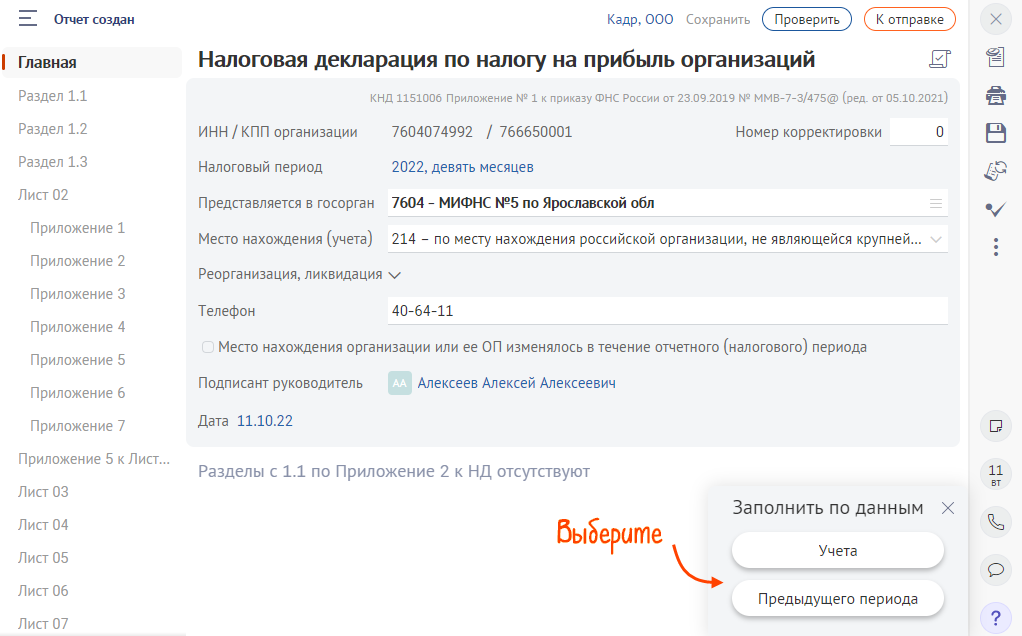Click the print icon in right sidebar
Viewport: 1022px width, 636px height.
[995, 95]
